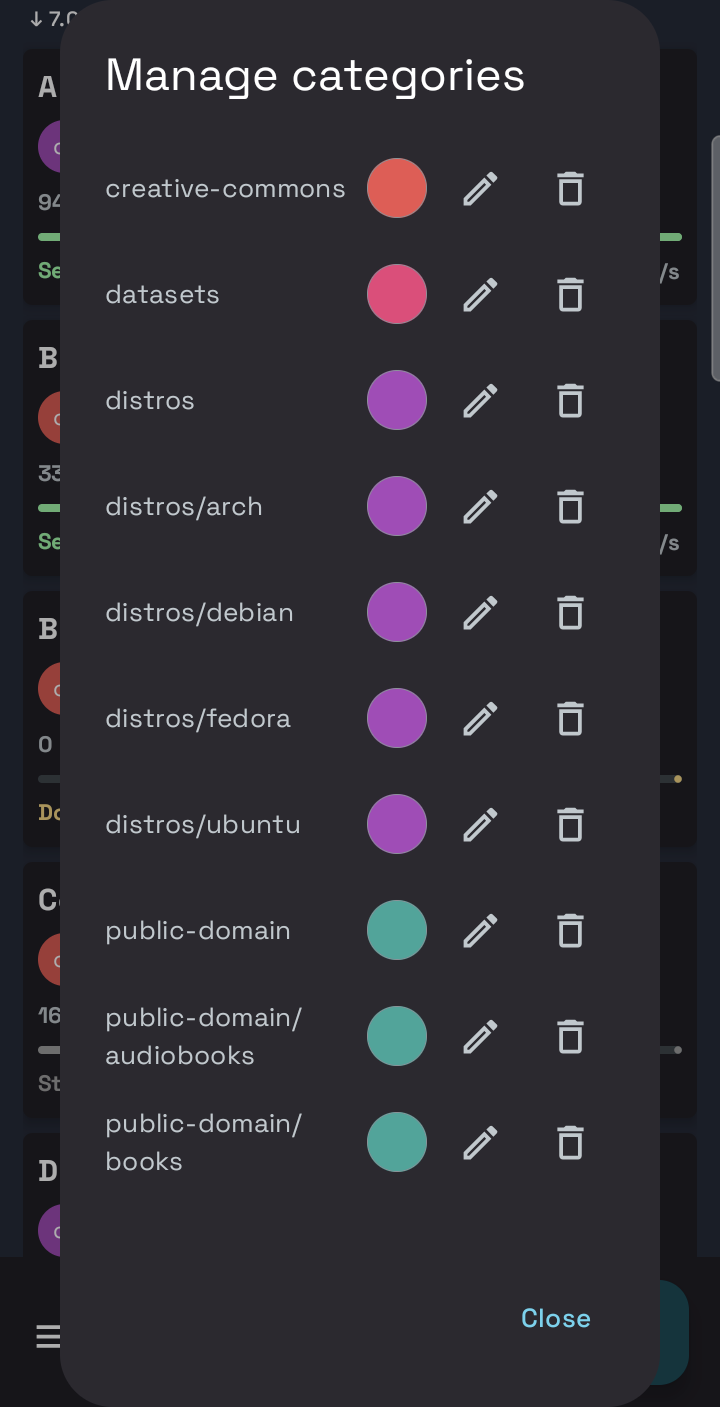The height and width of the screenshot is (1407, 720).
Task: Change the creative-commons color swatch
Action: (397, 188)
